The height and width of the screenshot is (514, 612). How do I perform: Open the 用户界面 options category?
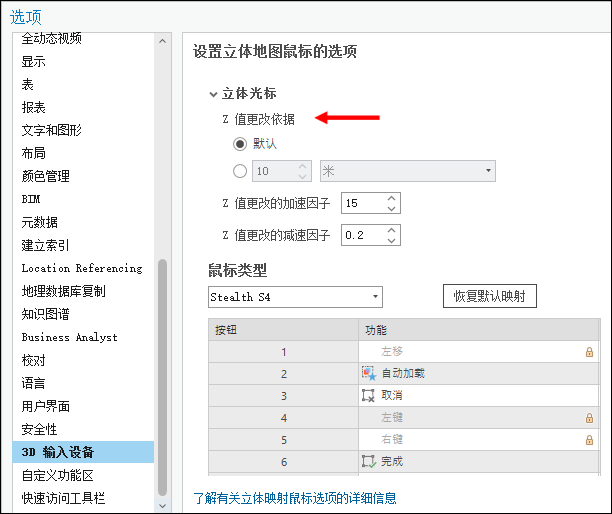point(46,406)
